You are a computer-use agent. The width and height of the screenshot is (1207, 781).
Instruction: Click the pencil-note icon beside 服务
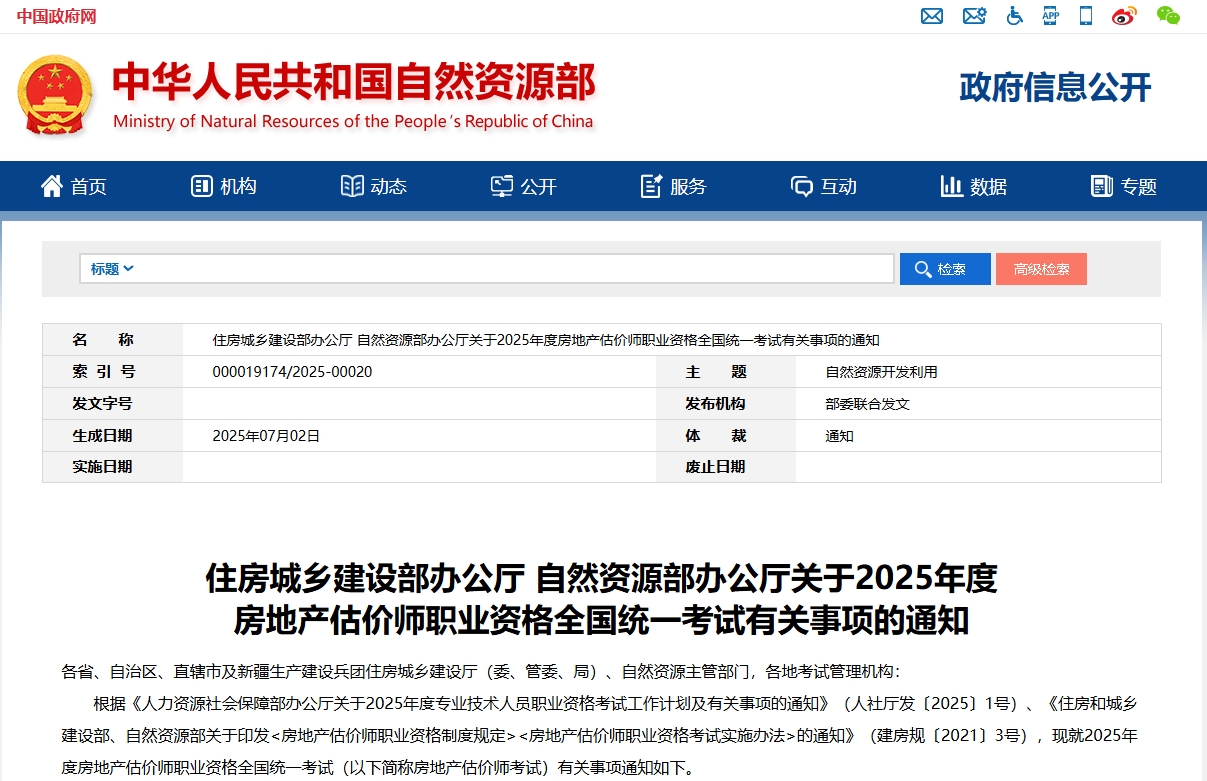pyautogui.click(x=652, y=186)
